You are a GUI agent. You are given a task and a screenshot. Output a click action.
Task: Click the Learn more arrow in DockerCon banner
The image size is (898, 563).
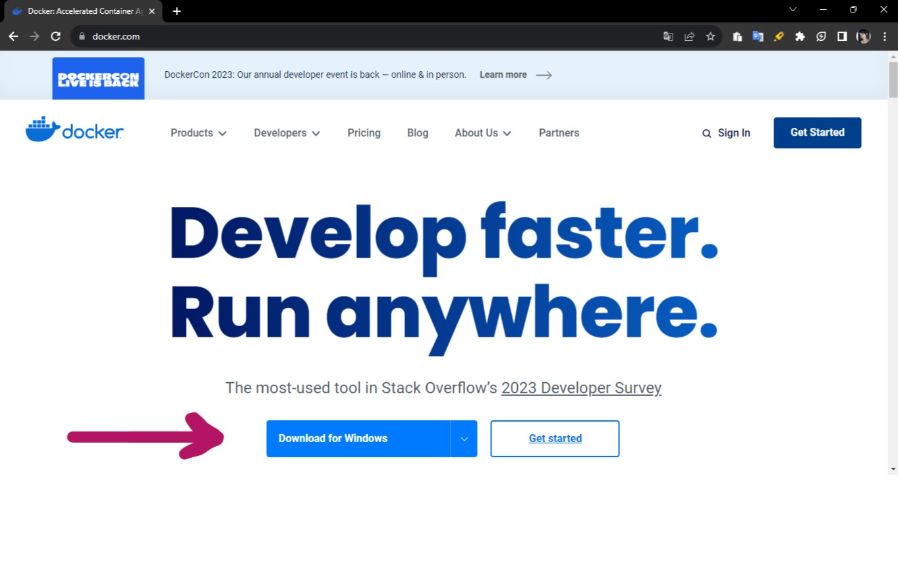point(543,75)
